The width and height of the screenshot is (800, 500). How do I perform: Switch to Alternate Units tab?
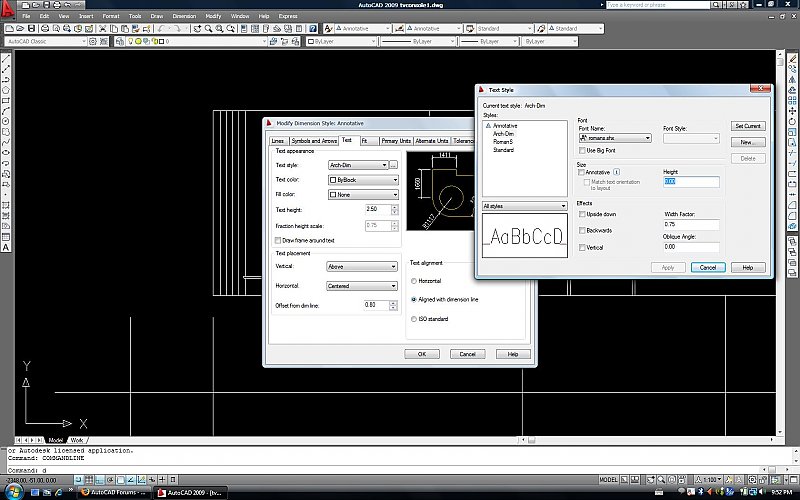tap(432, 141)
